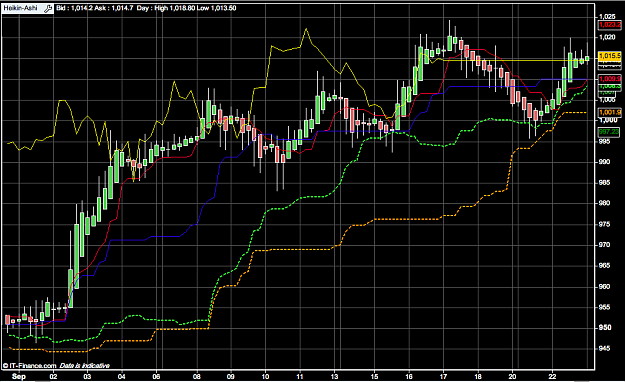
Task: Click the 22 date axis label
Action: (552, 376)
